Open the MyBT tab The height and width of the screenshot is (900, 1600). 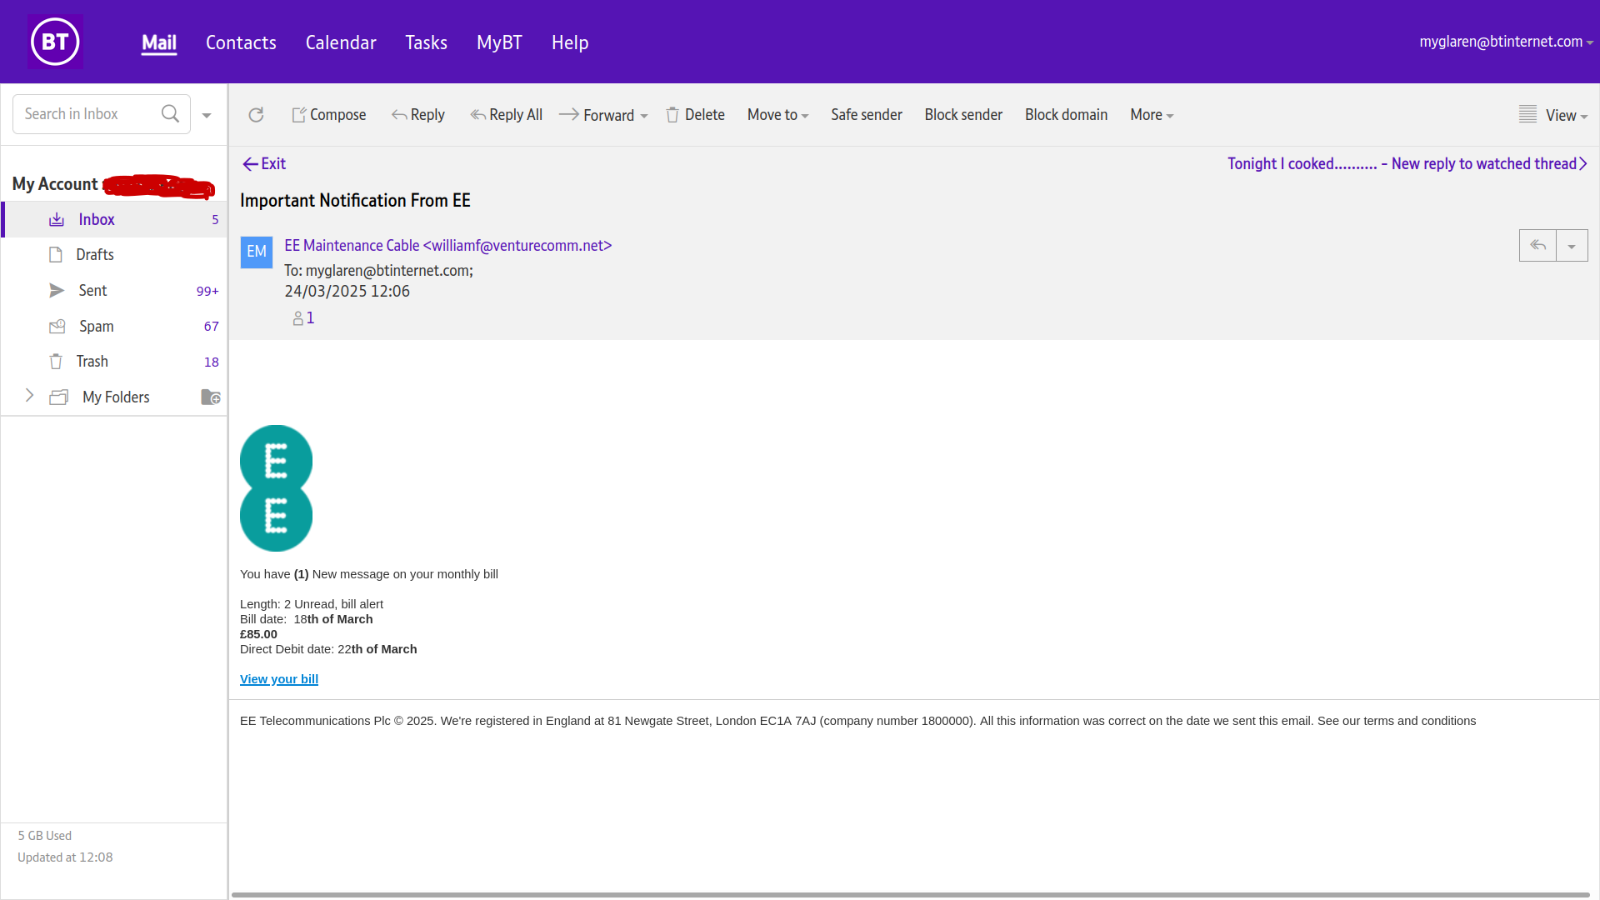[x=499, y=43]
